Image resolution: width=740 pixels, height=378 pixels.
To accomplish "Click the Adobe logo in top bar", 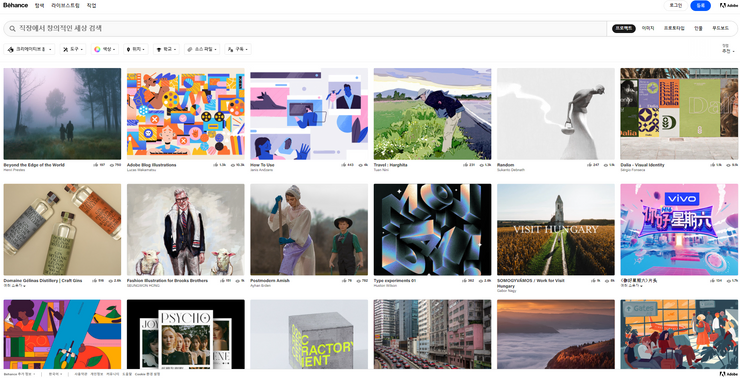I will tap(728, 6).
